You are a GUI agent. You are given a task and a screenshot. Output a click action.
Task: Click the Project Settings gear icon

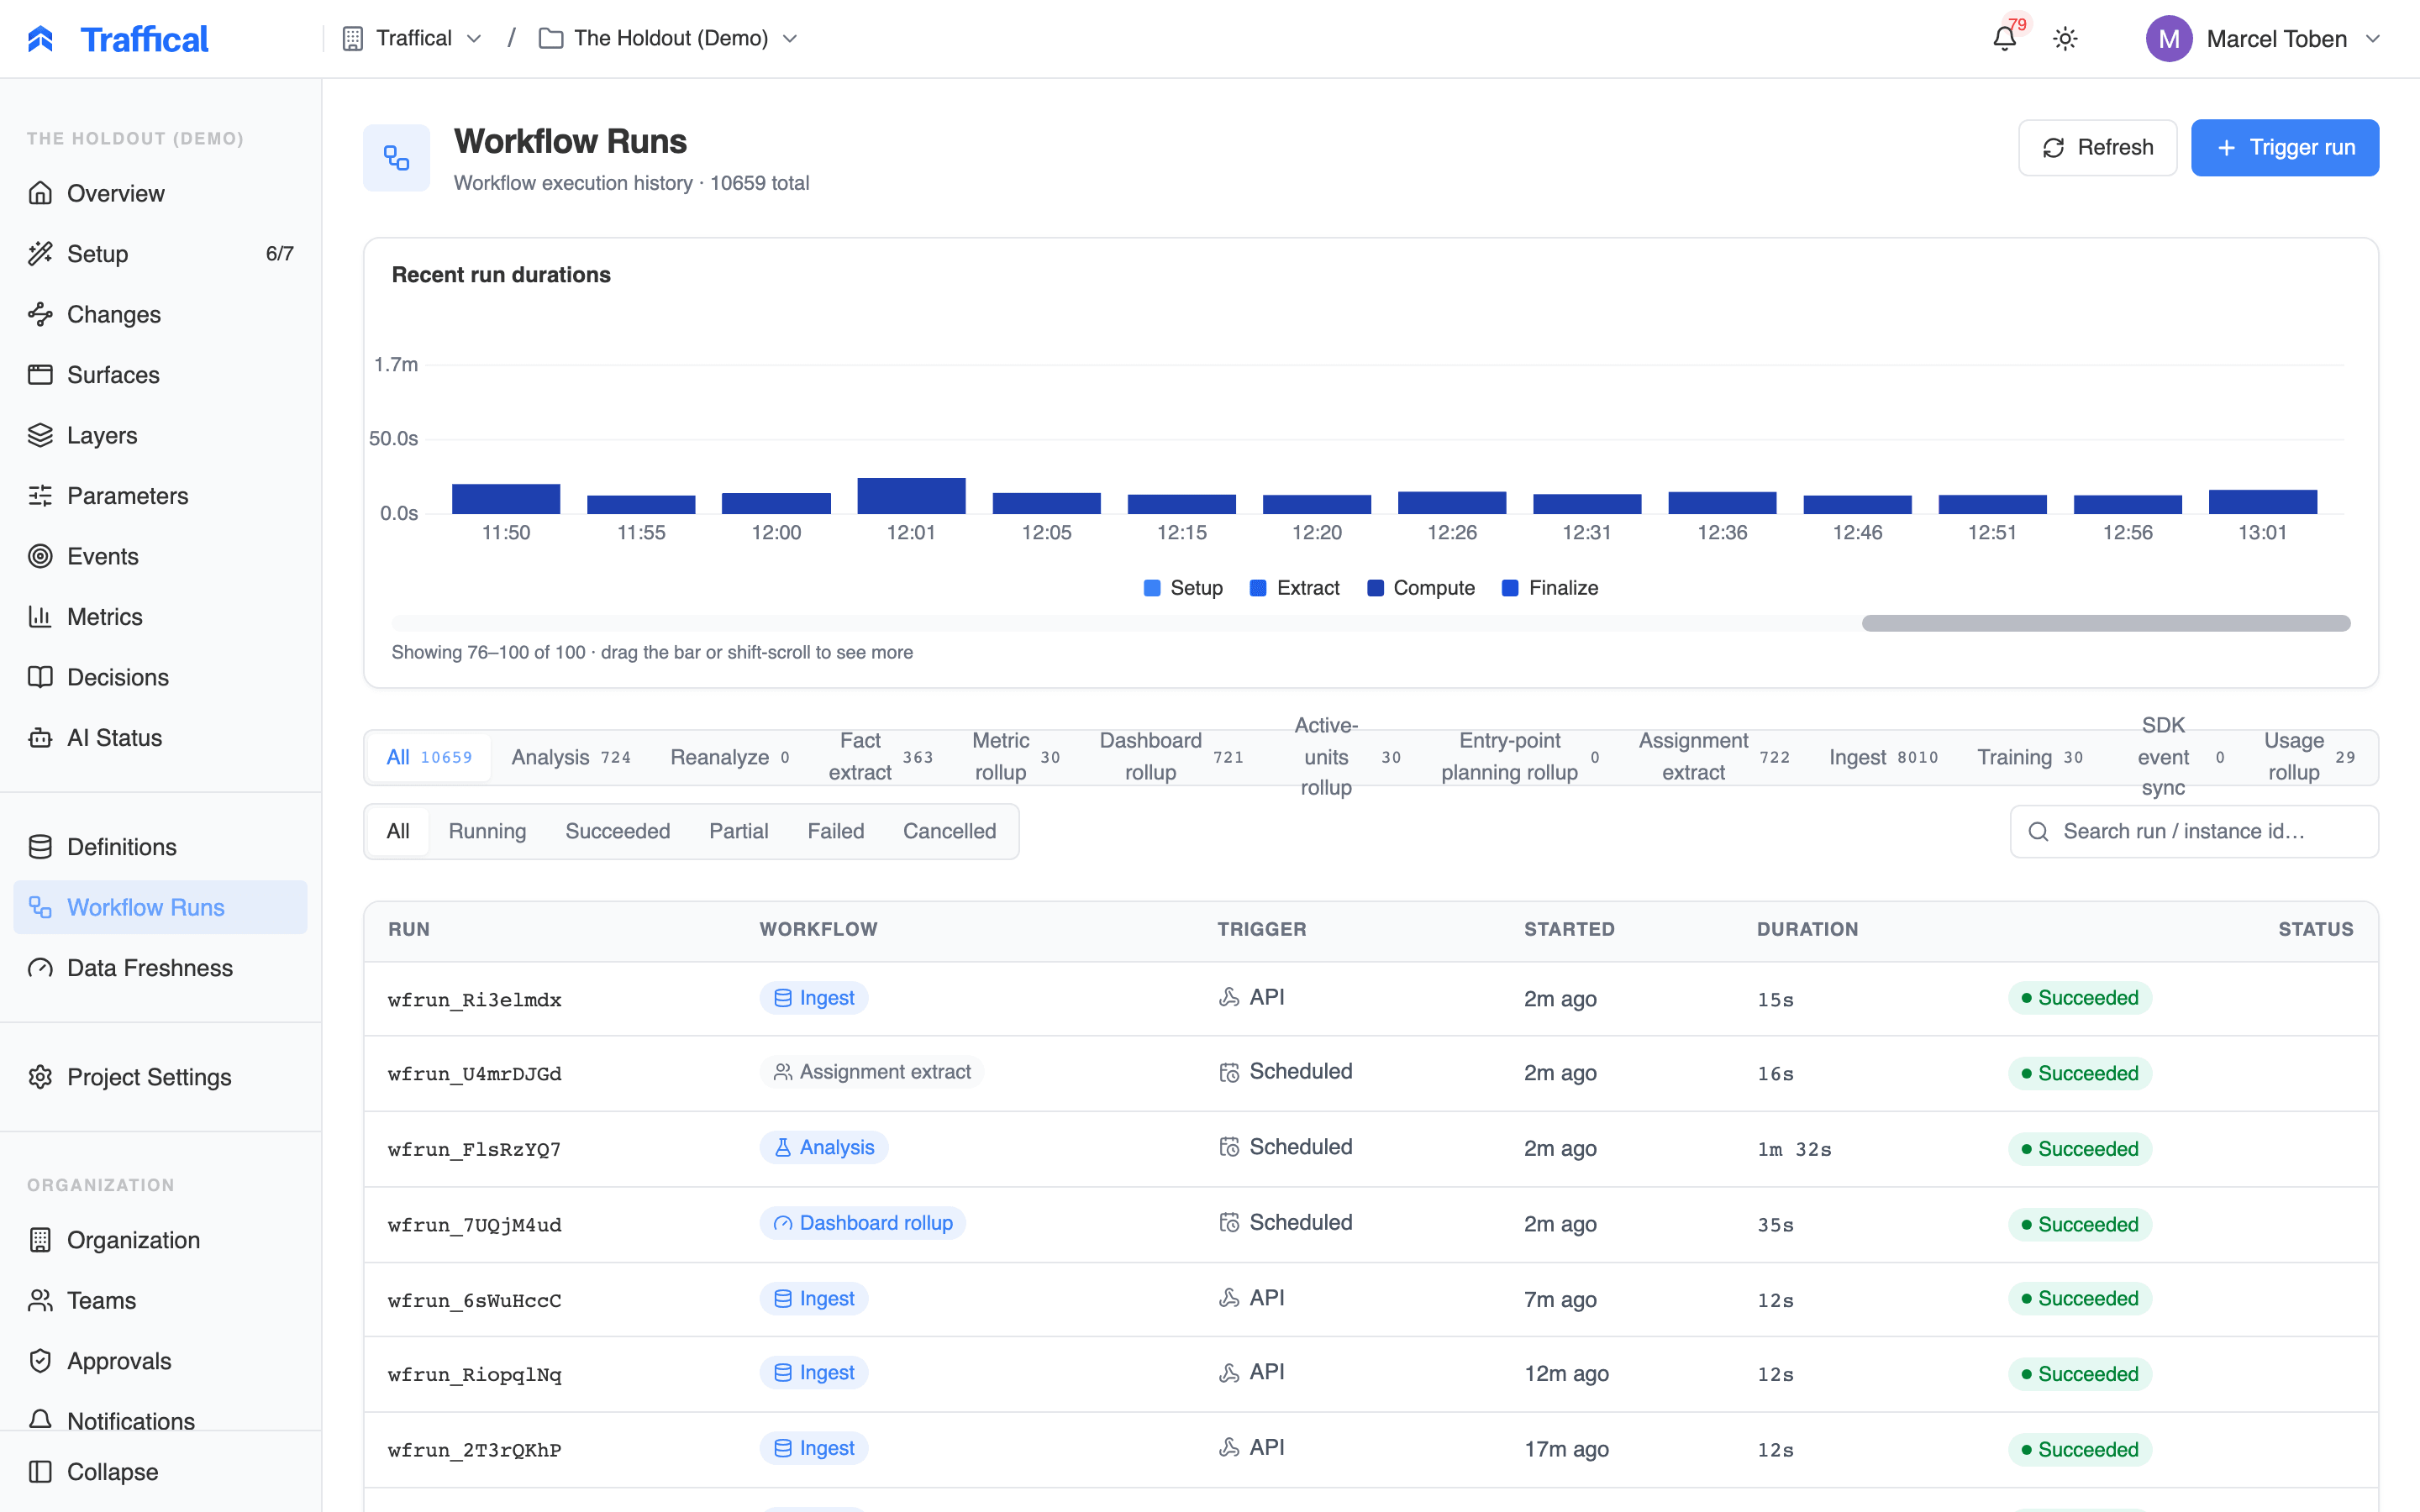click(x=40, y=1077)
